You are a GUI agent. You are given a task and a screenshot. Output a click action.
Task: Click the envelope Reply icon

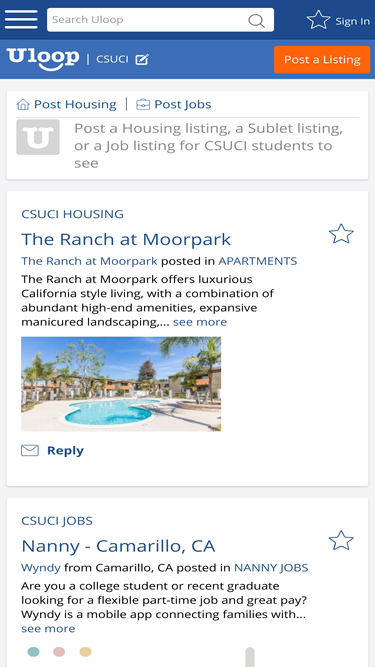point(30,450)
